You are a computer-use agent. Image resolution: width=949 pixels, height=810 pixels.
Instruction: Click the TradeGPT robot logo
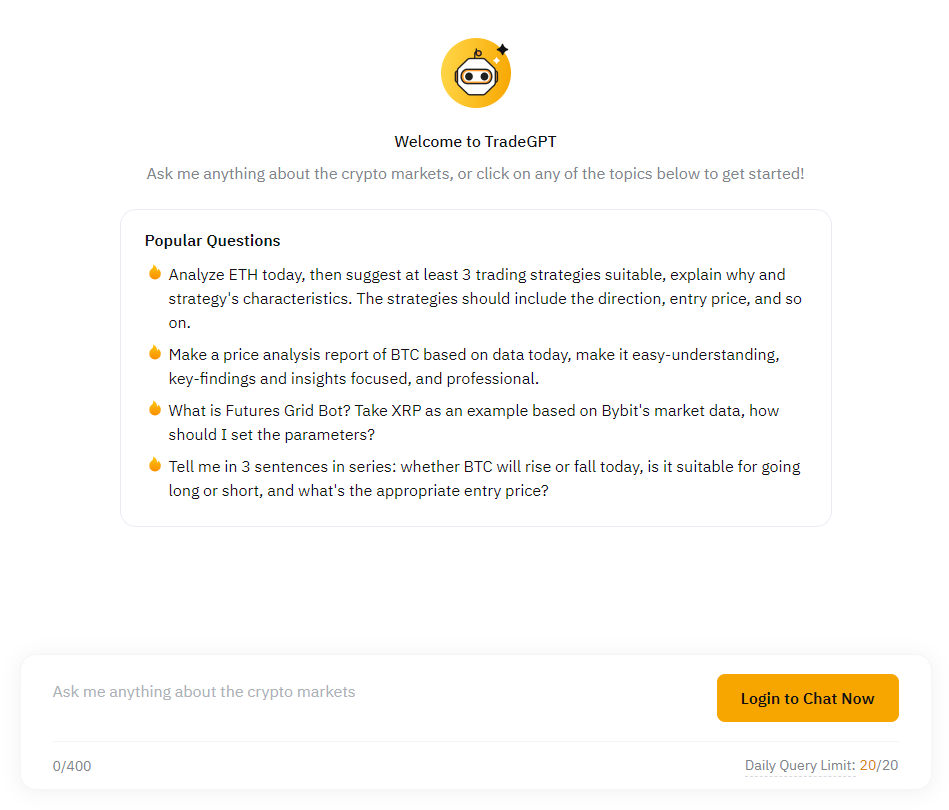475,74
